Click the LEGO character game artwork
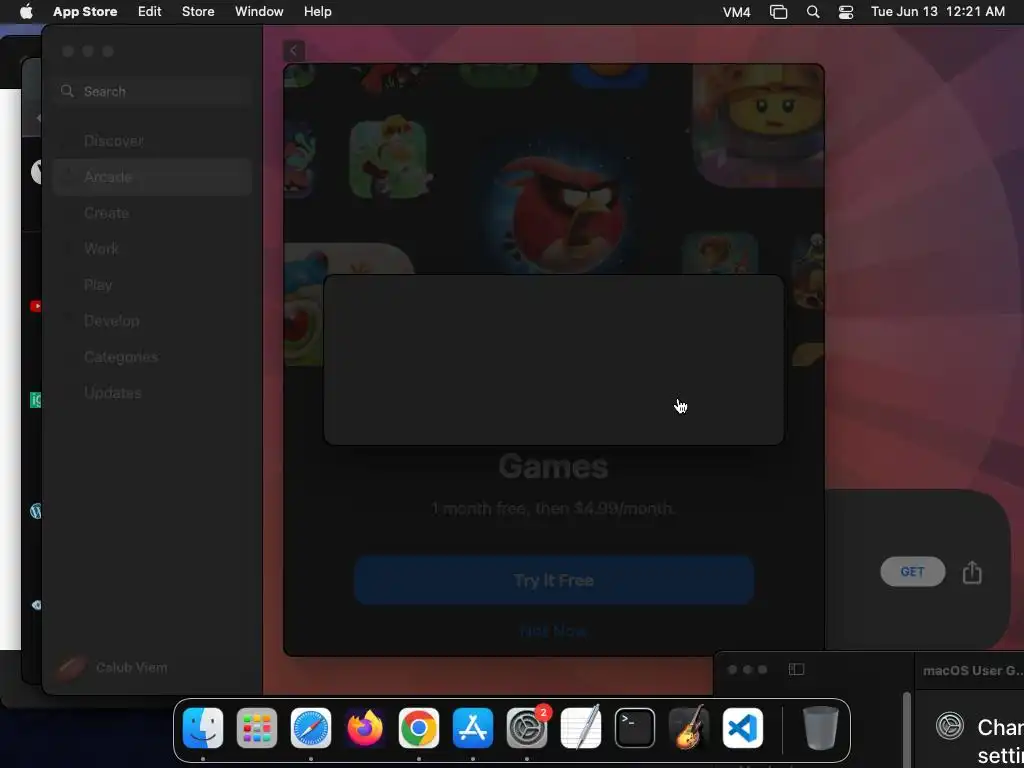 pos(758,125)
